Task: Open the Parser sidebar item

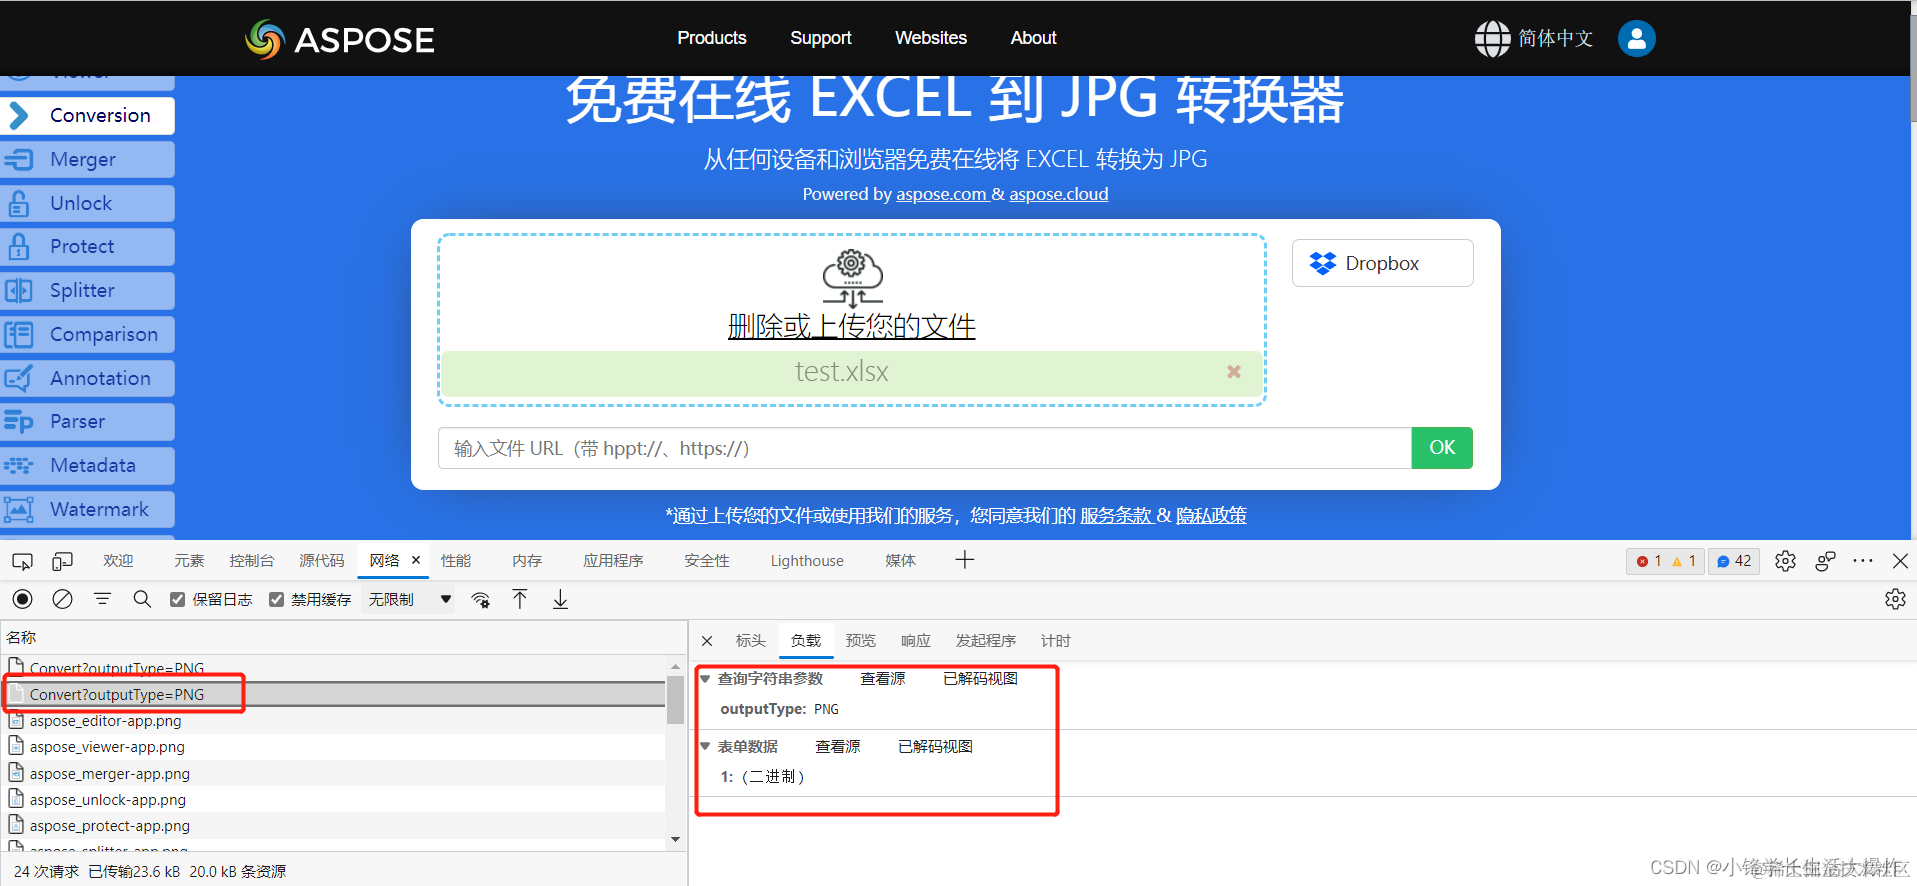Action: point(88,421)
